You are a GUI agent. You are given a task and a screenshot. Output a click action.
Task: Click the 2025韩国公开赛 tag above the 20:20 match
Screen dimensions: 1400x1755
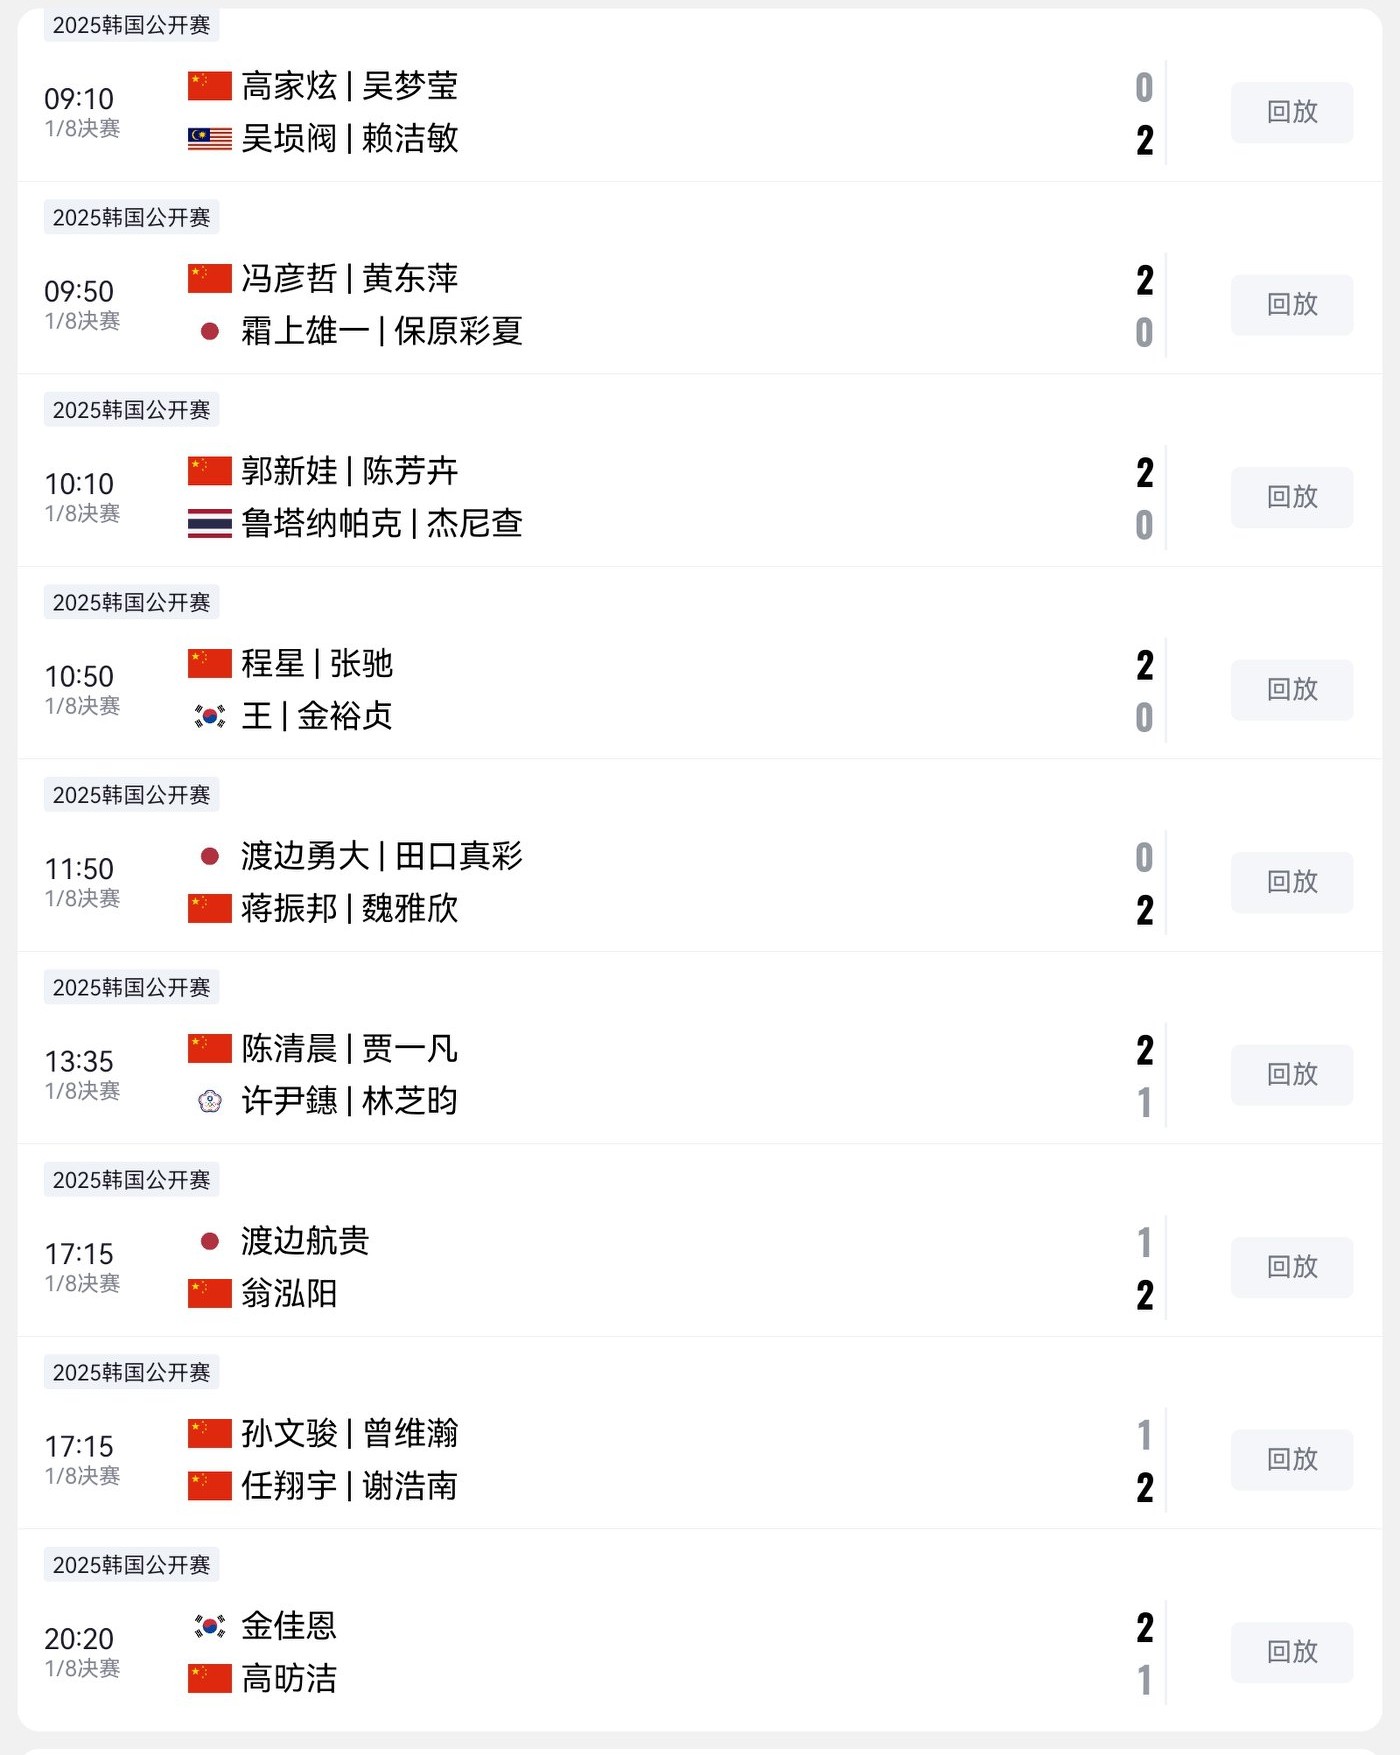tap(131, 1565)
